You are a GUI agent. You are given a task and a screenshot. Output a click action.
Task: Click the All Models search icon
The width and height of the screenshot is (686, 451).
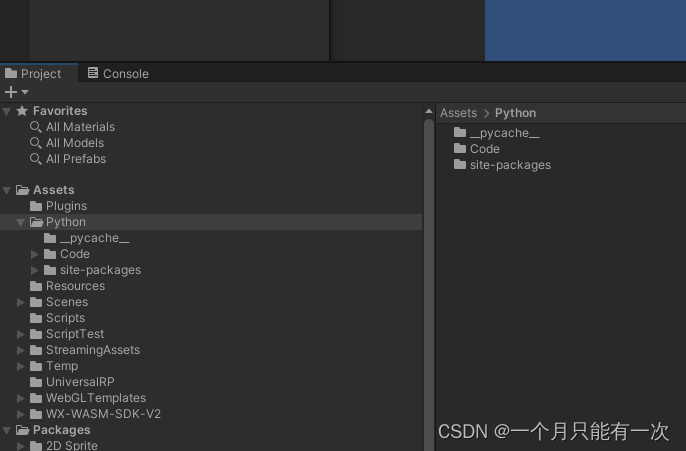point(35,143)
